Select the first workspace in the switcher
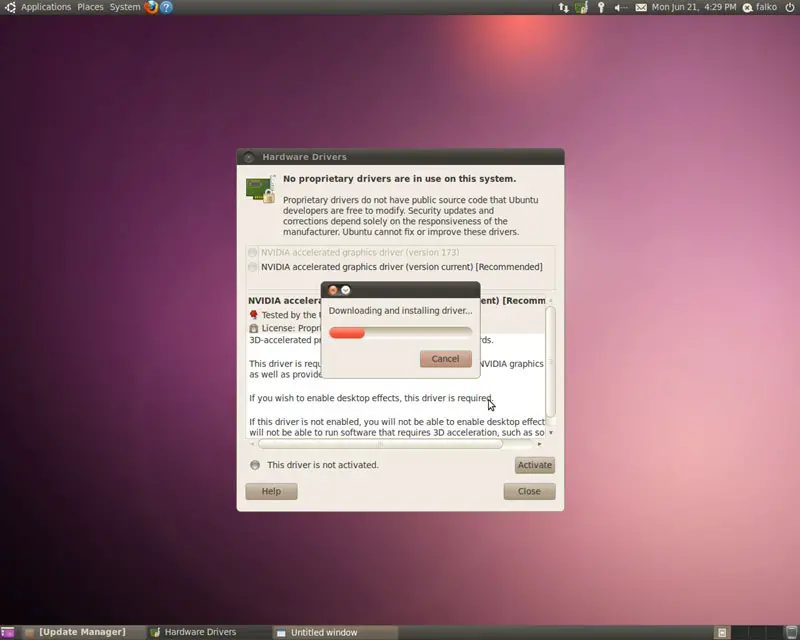The width and height of the screenshot is (800, 640). tap(722, 632)
